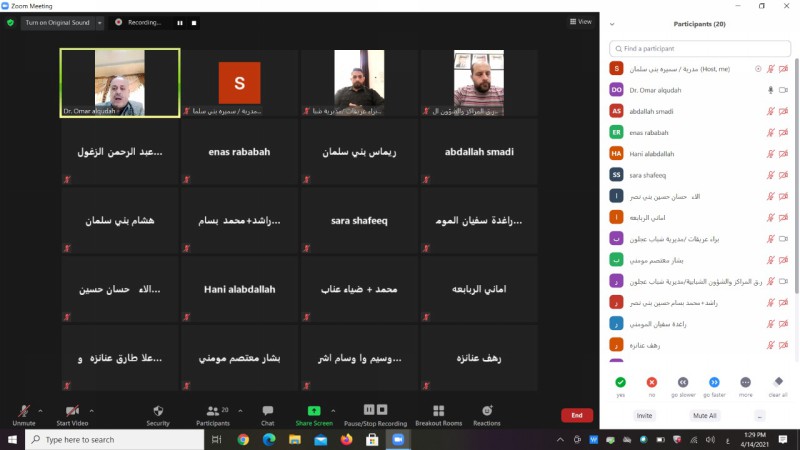The width and height of the screenshot is (800, 450).
Task: Open Breakout Rooms
Action: coord(438,411)
